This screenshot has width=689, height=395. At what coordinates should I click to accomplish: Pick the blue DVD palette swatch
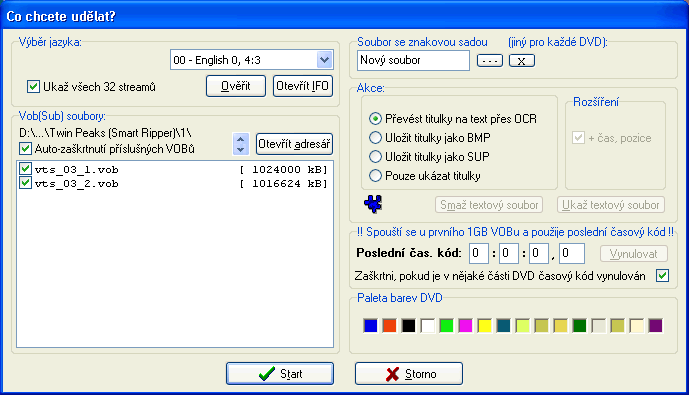click(370, 326)
